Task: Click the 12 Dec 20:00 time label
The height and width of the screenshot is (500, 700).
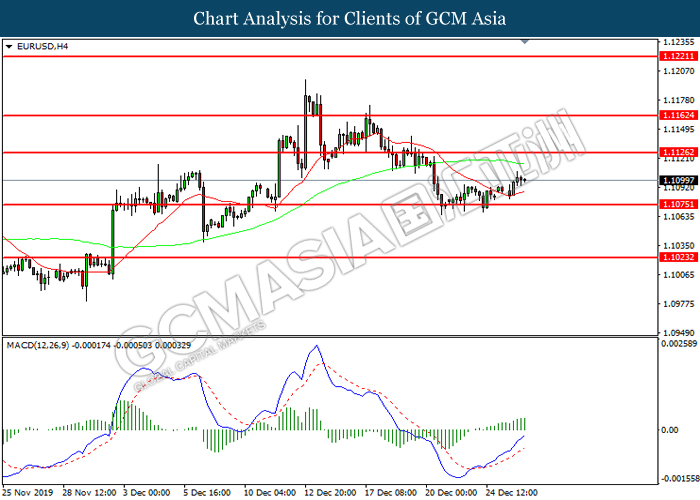Action: click(330, 493)
